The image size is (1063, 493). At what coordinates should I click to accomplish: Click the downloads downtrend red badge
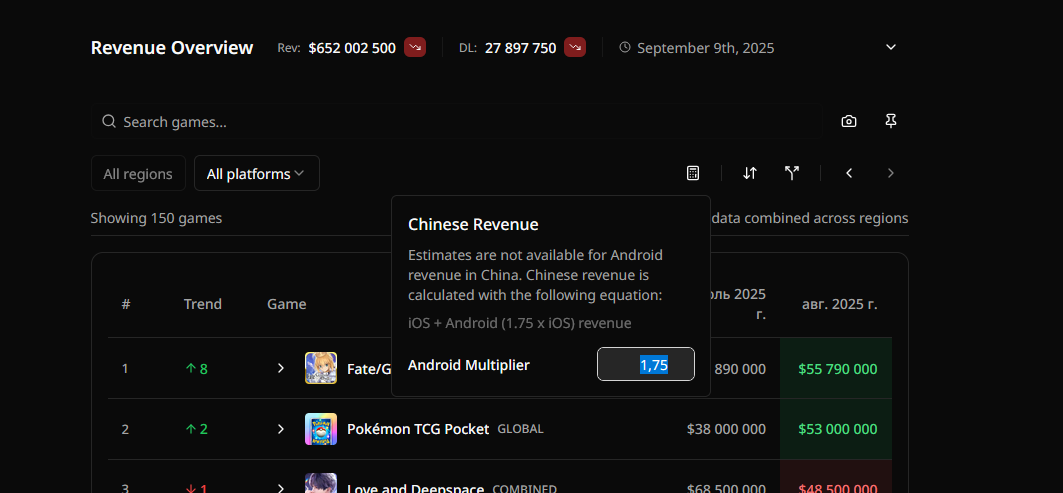coord(575,47)
